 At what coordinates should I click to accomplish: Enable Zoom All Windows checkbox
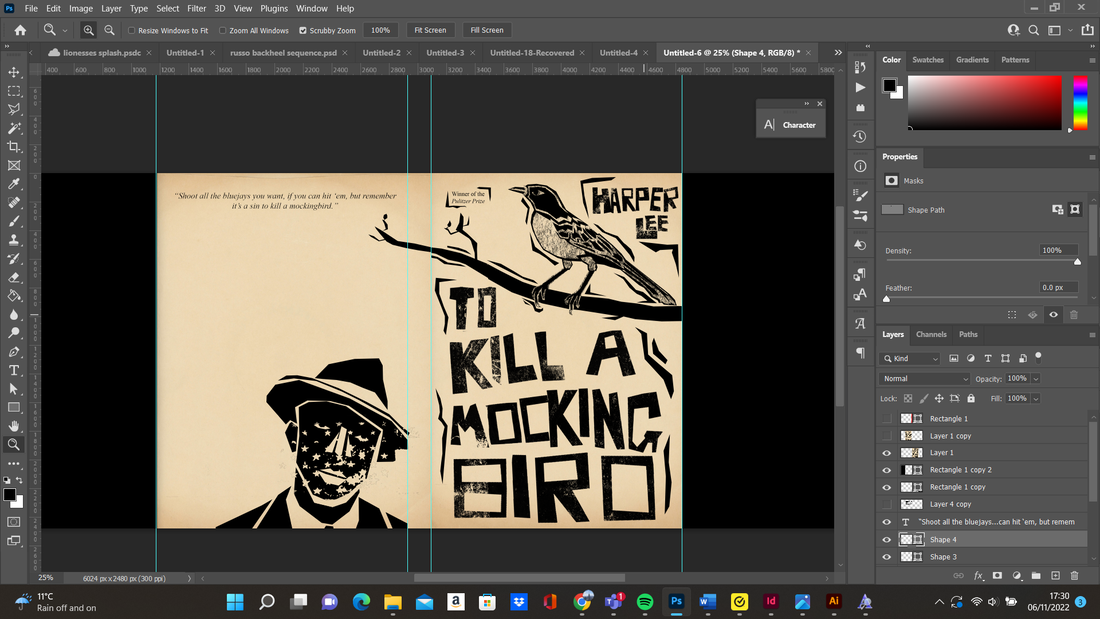222,31
